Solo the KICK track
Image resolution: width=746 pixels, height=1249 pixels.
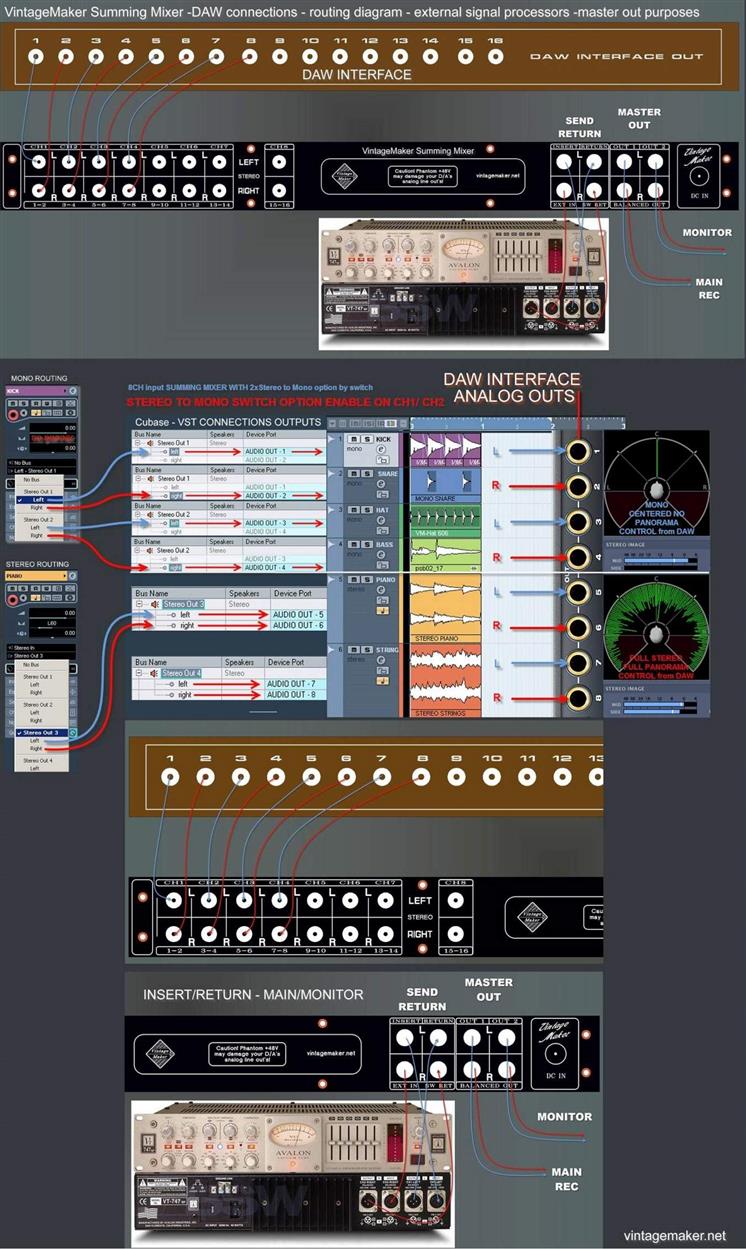coord(367,439)
